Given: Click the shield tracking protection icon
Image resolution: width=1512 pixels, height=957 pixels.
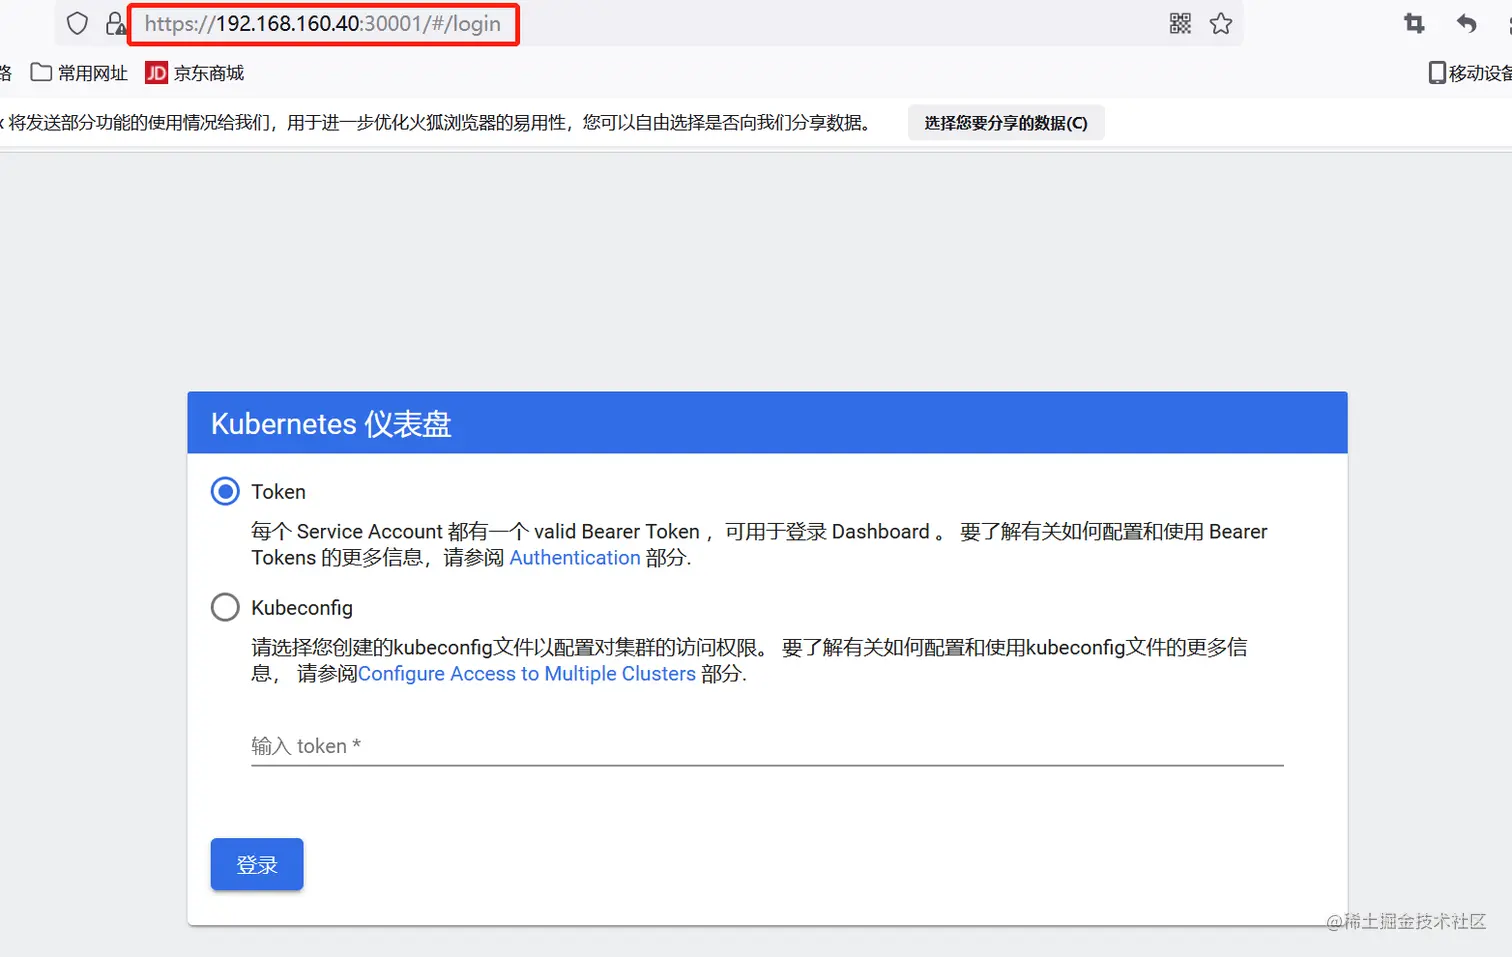Looking at the screenshot, I should click(77, 24).
